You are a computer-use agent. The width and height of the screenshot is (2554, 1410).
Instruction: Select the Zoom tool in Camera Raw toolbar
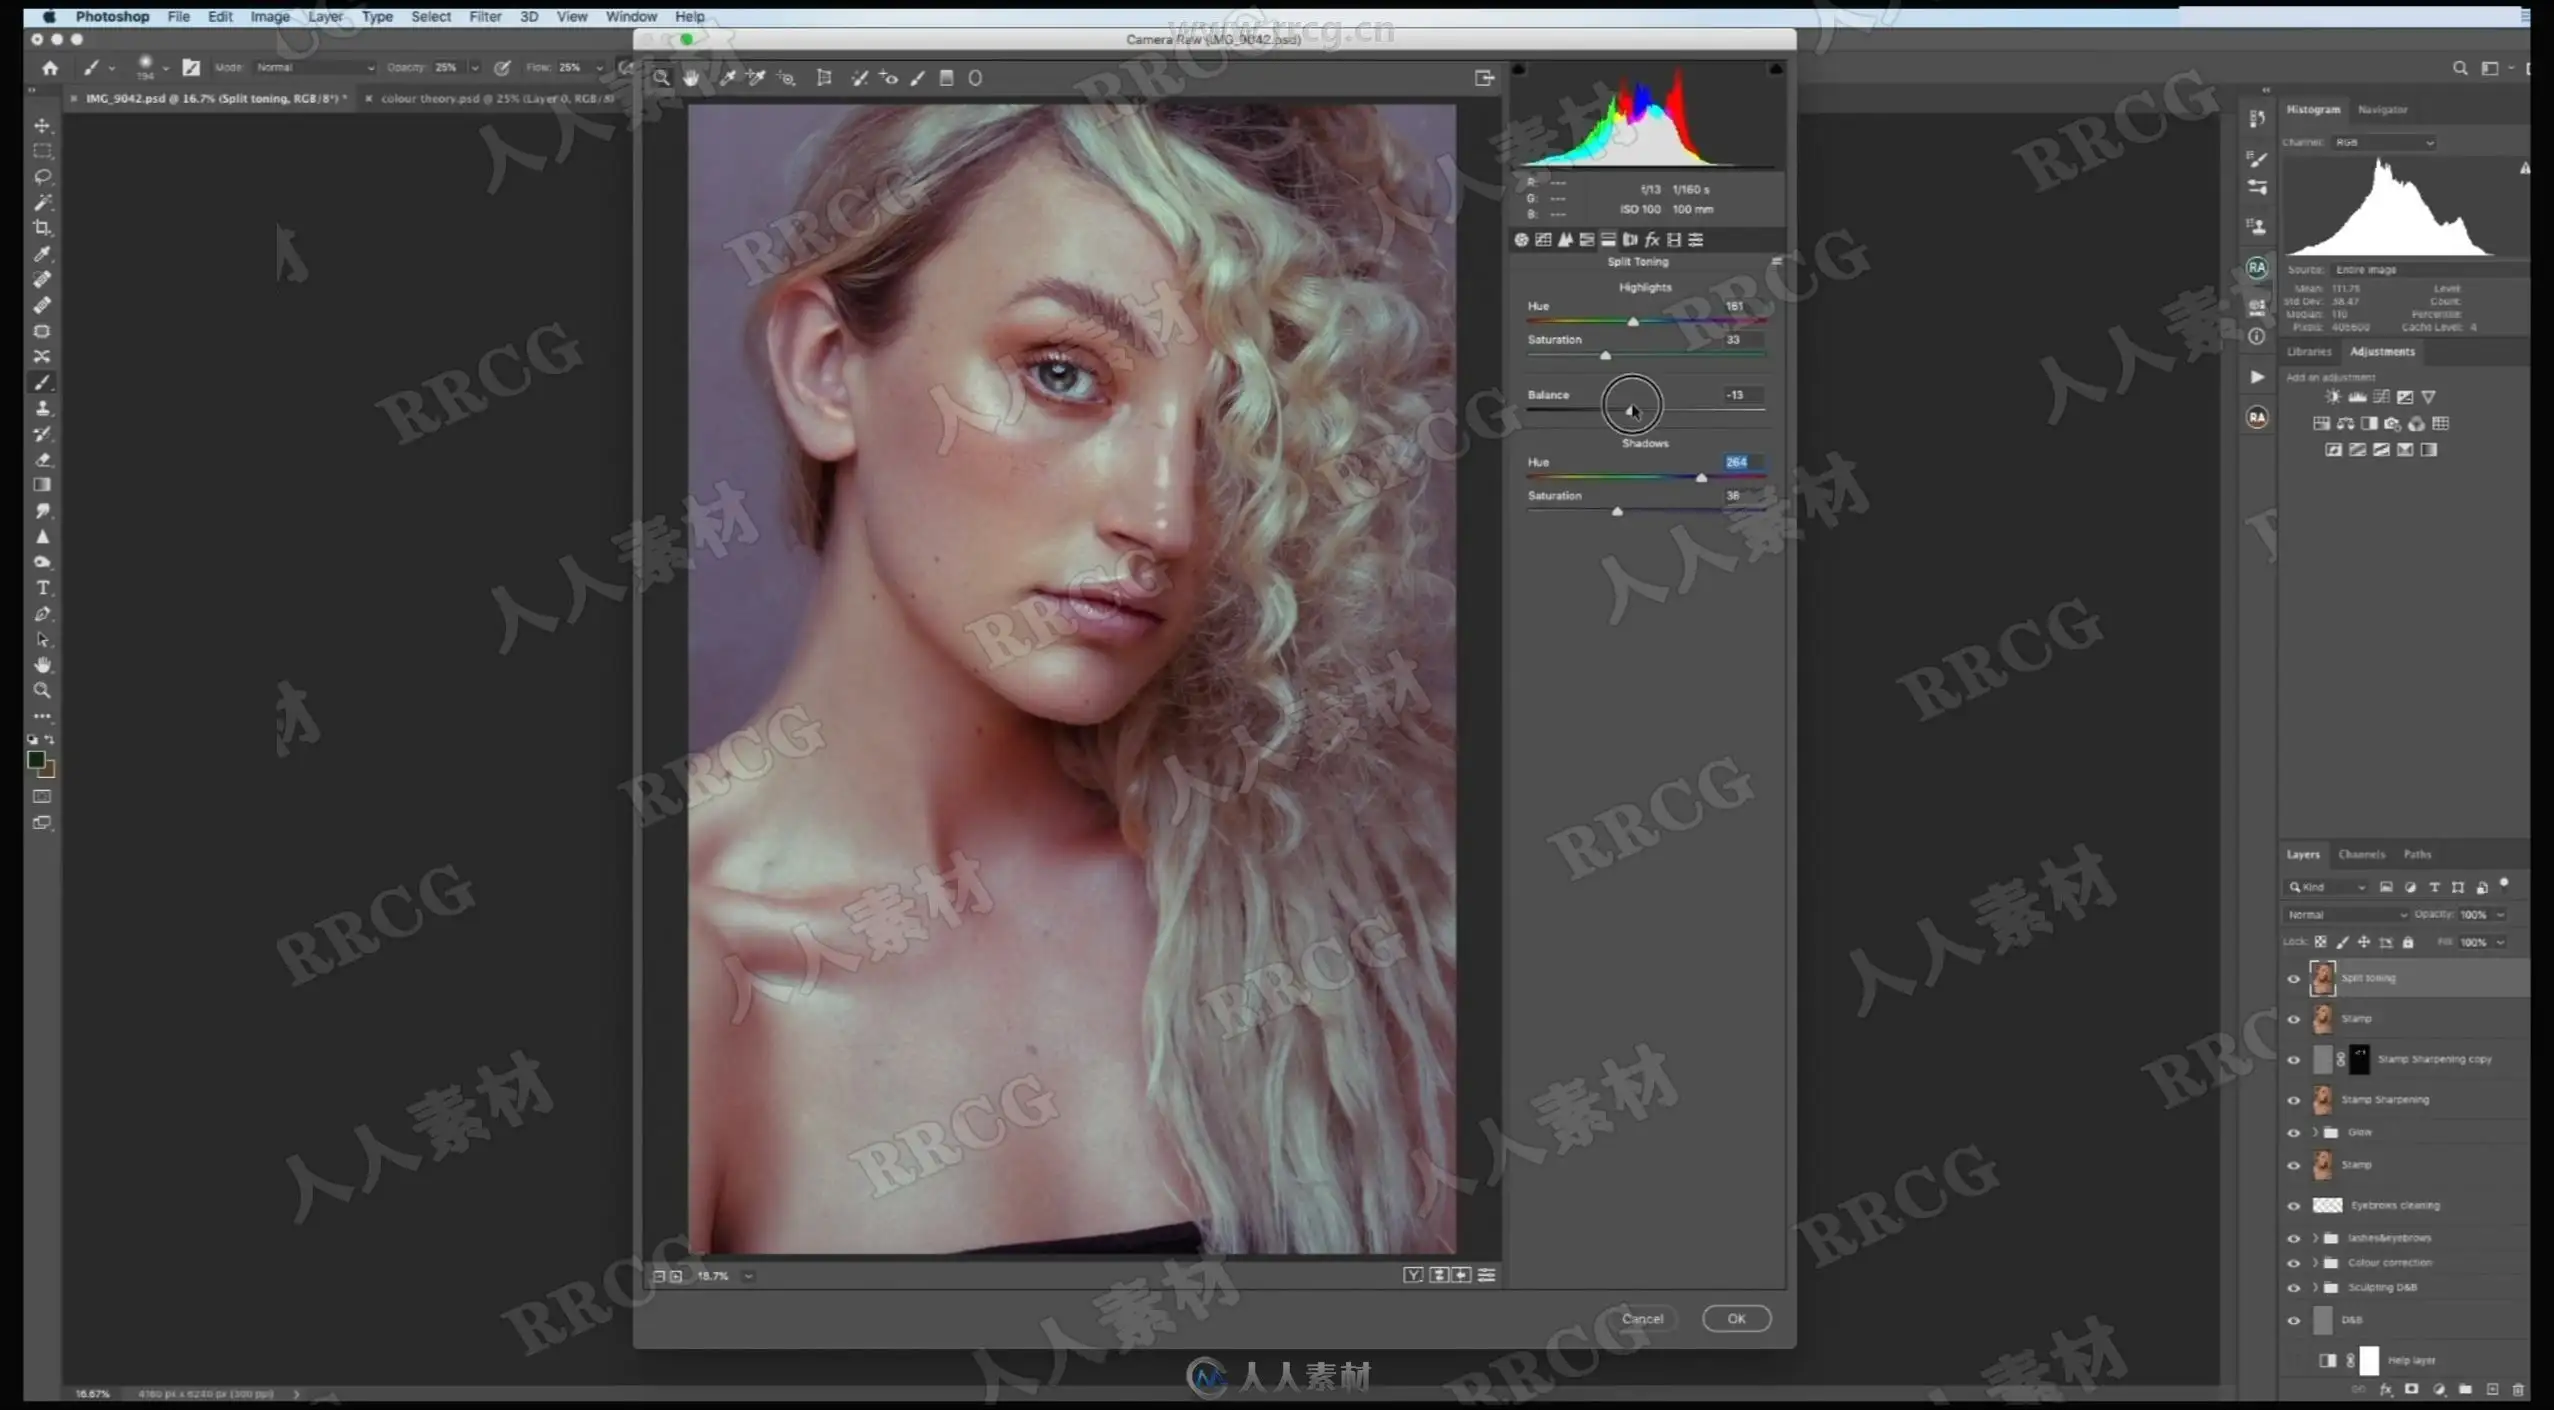click(661, 78)
